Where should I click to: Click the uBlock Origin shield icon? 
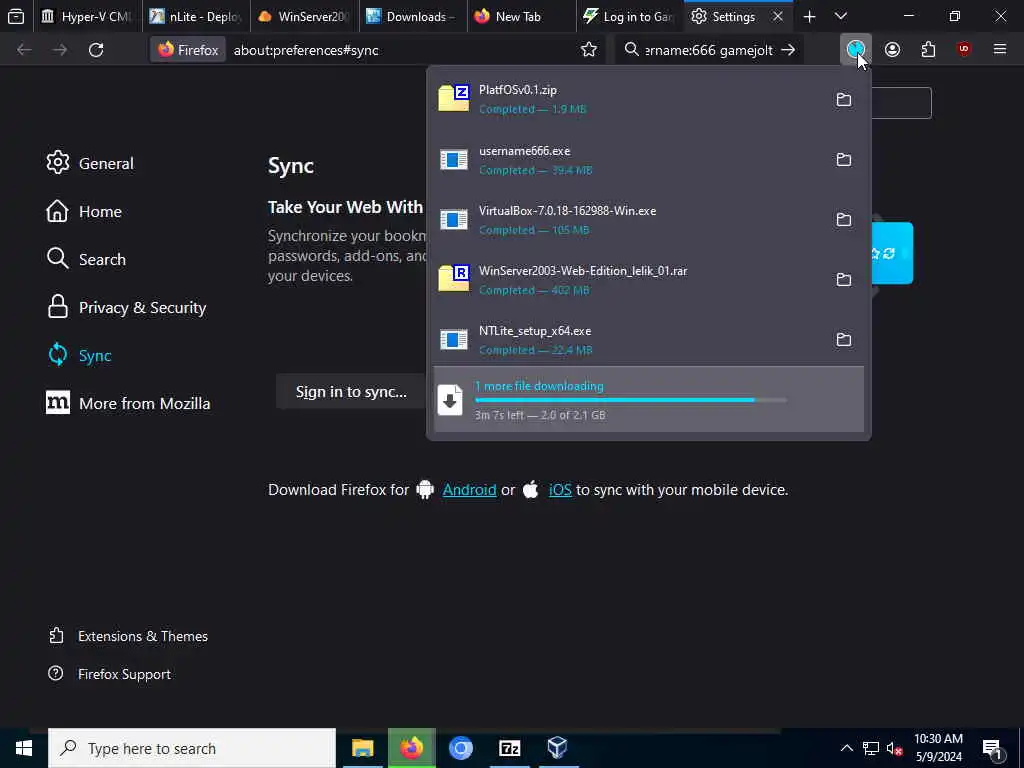(x=964, y=50)
